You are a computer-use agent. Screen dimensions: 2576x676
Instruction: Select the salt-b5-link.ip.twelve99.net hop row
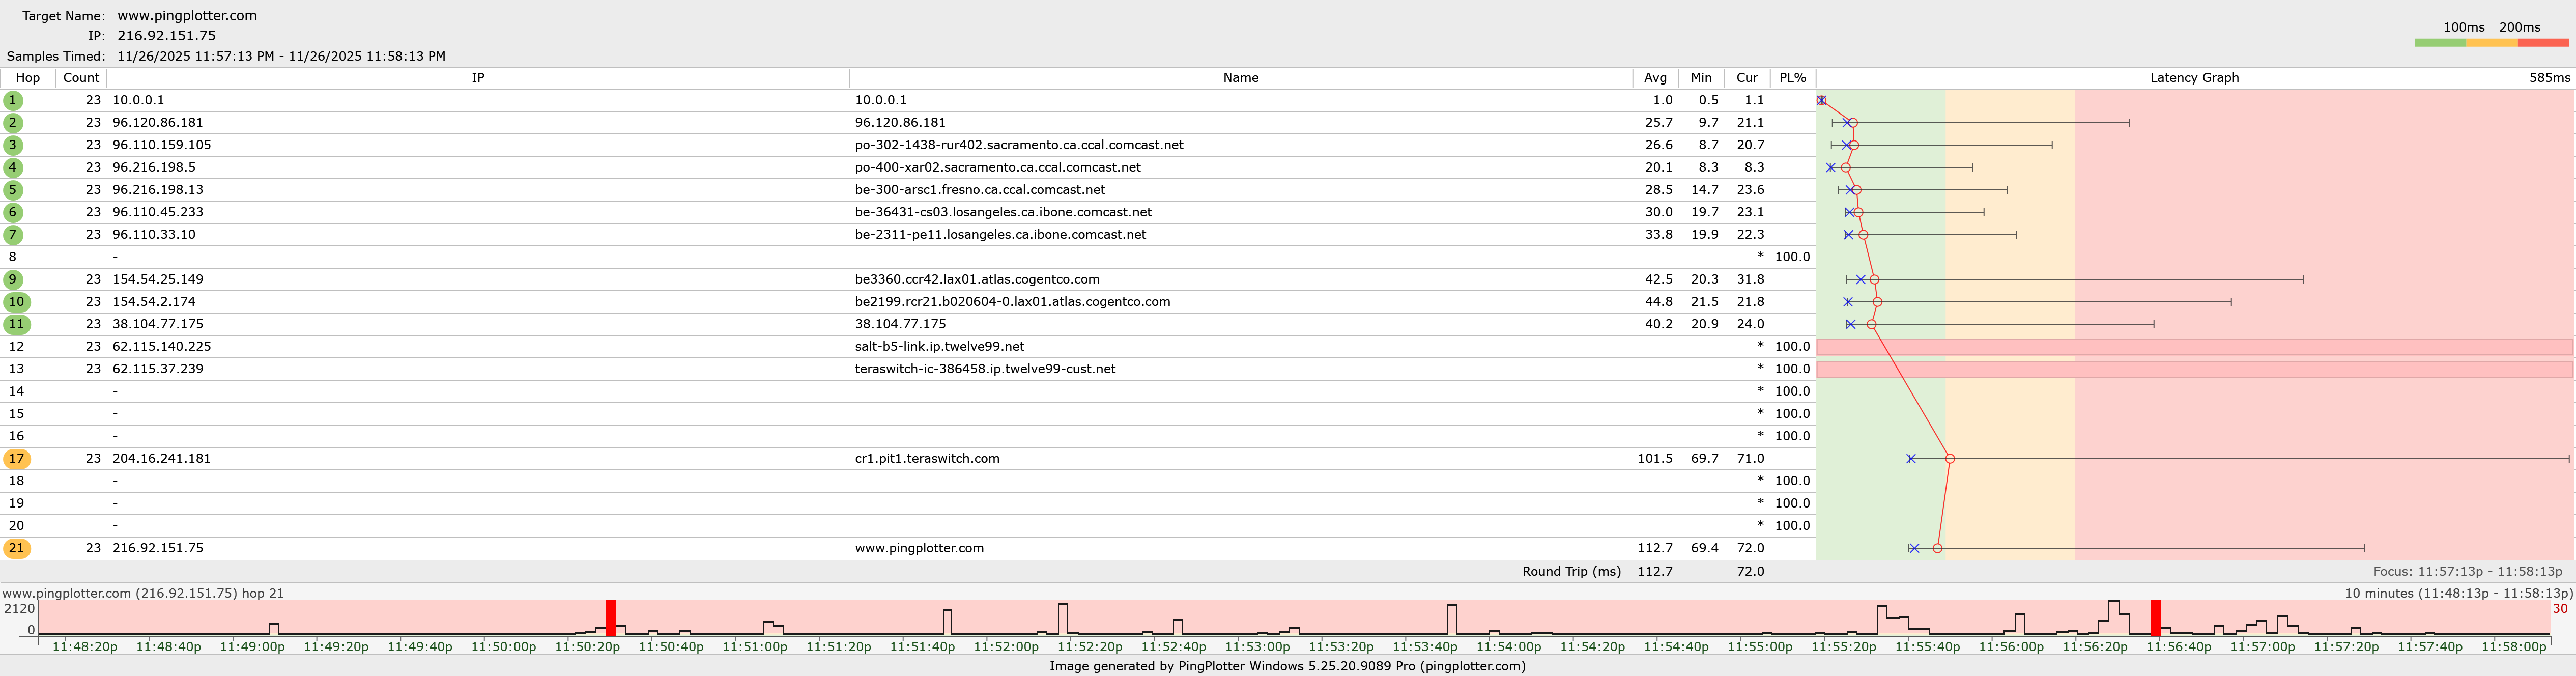tap(939, 347)
